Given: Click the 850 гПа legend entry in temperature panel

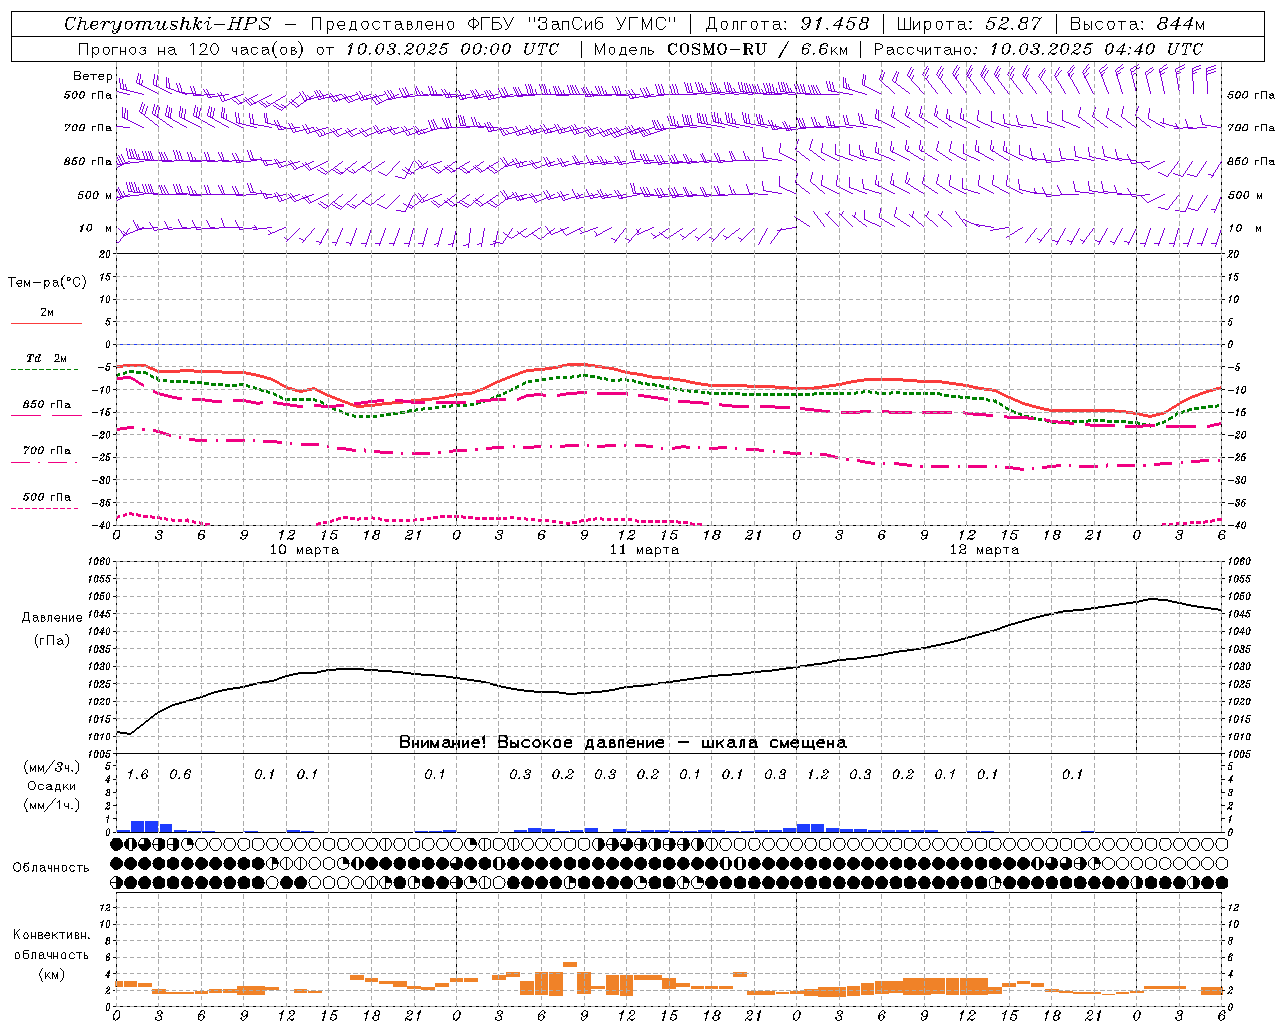Looking at the screenshot, I should point(47,404).
